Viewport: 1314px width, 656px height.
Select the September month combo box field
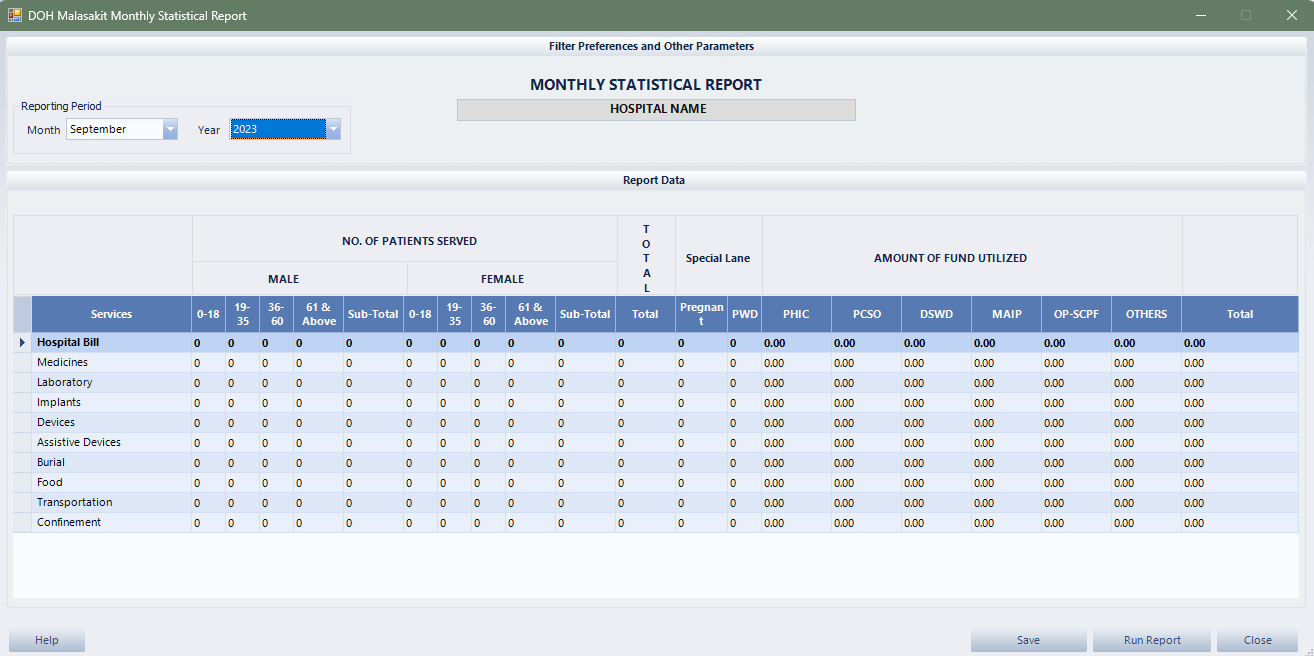coord(113,129)
